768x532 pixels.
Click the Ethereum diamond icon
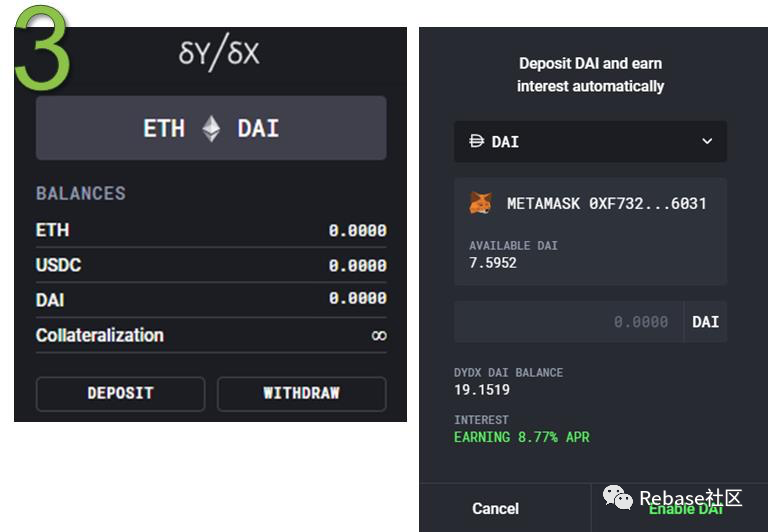coord(211,129)
